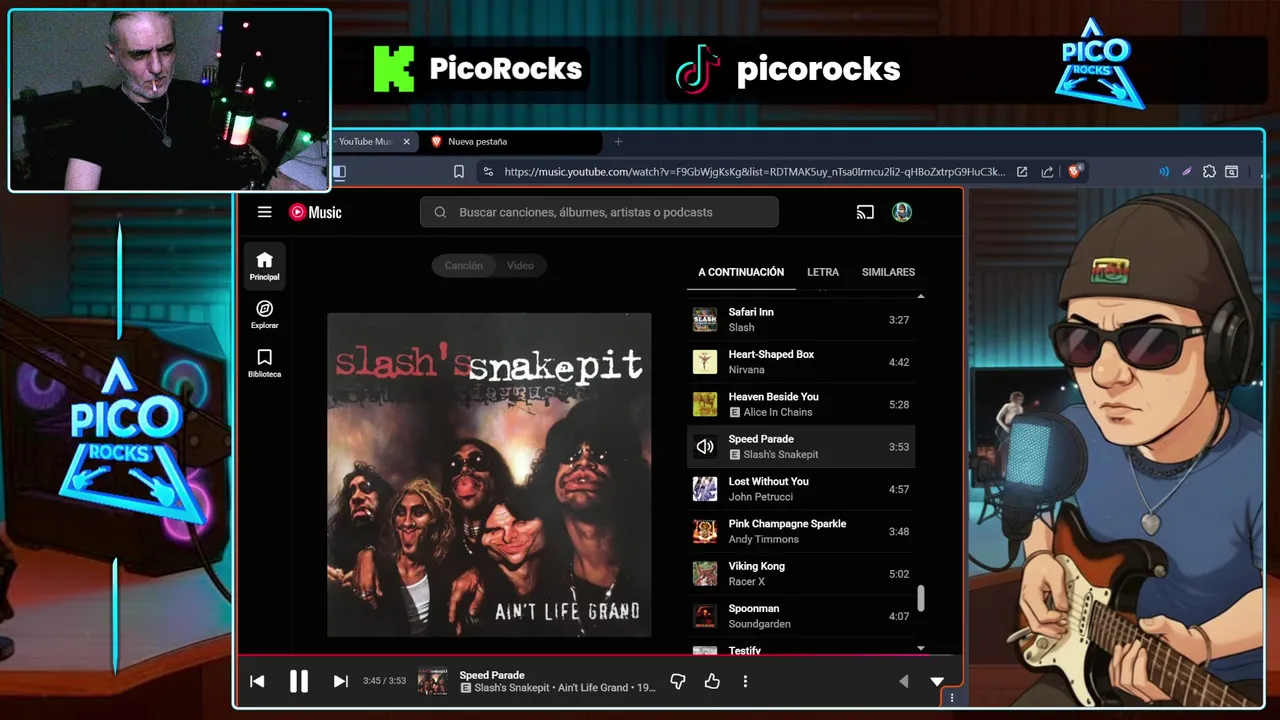This screenshot has width=1280, height=720.
Task: Skip to the previous track
Action: pos(257,681)
